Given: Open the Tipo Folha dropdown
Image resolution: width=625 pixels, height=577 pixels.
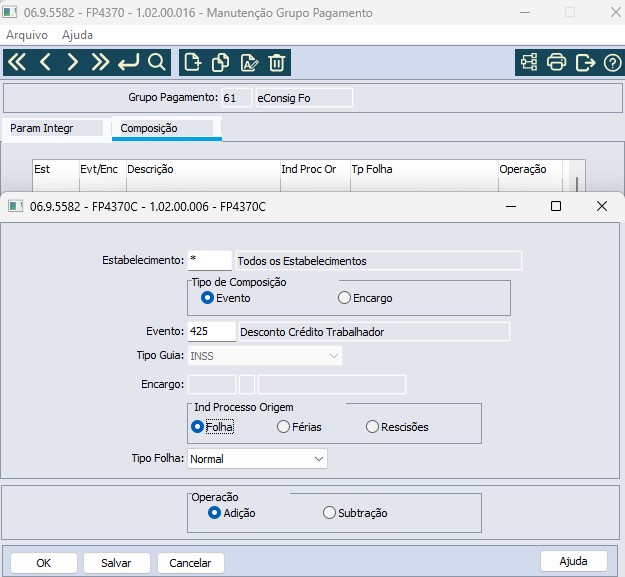Looking at the screenshot, I should click(257, 459).
